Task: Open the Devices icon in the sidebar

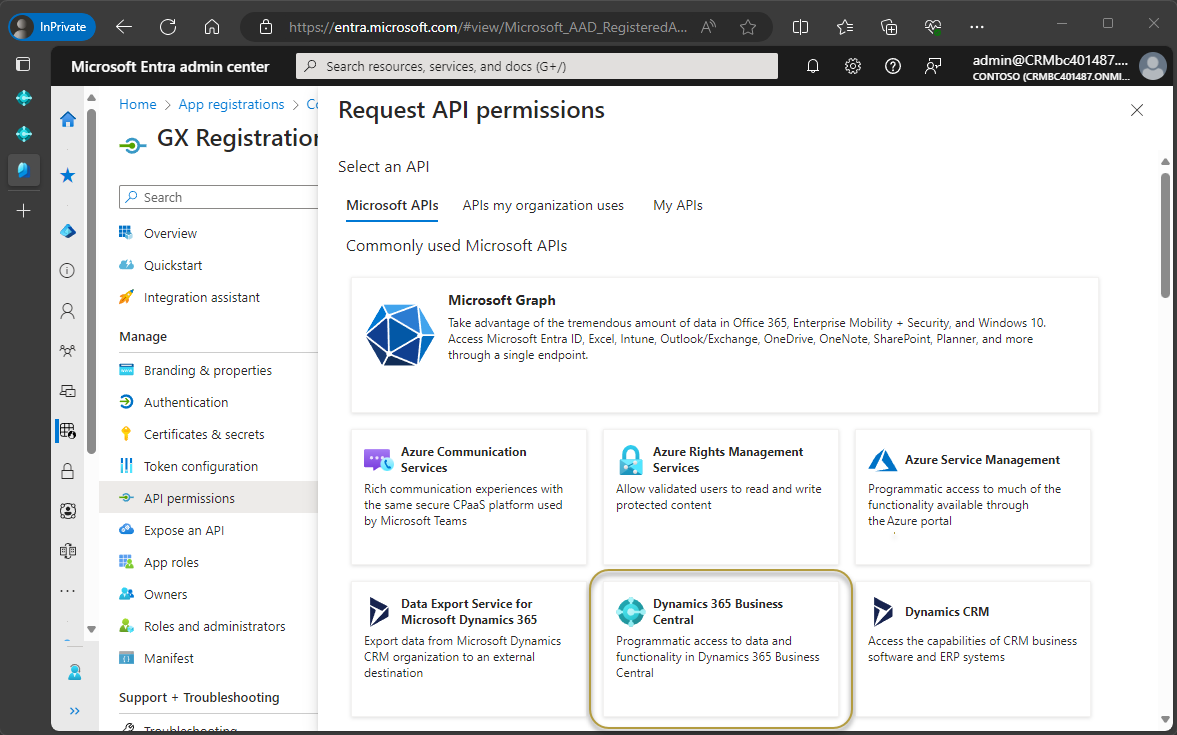Action: [68, 391]
